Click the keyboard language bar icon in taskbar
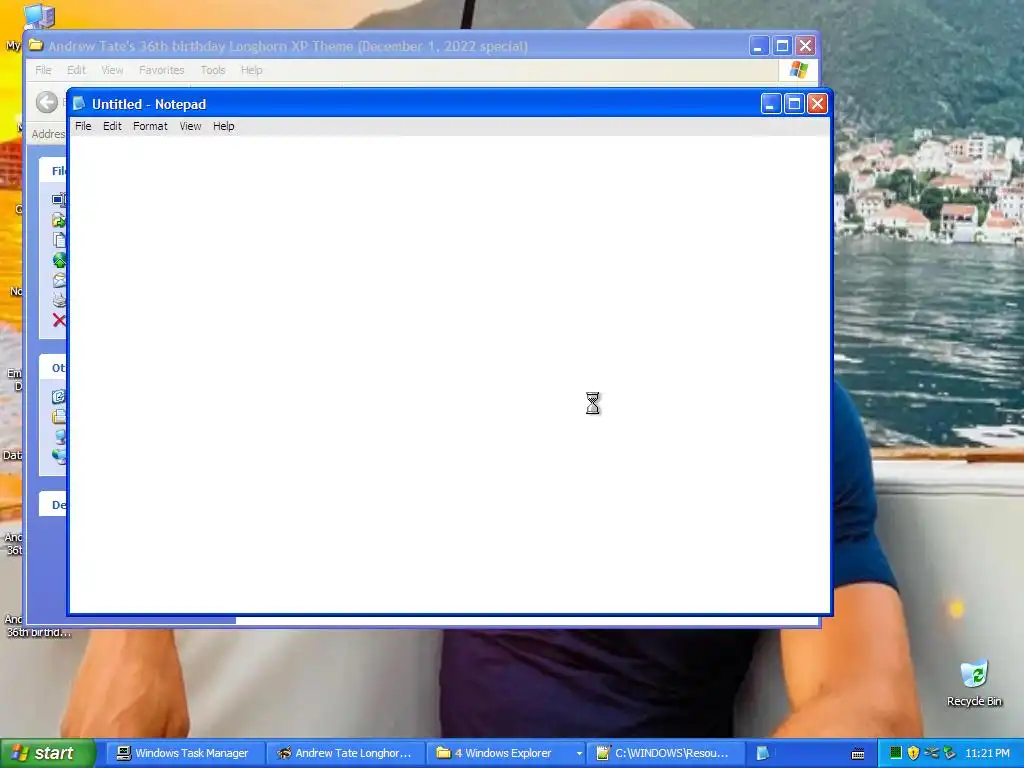Image resolution: width=1024 pixels, height=768 pixels. coord(858,754)
